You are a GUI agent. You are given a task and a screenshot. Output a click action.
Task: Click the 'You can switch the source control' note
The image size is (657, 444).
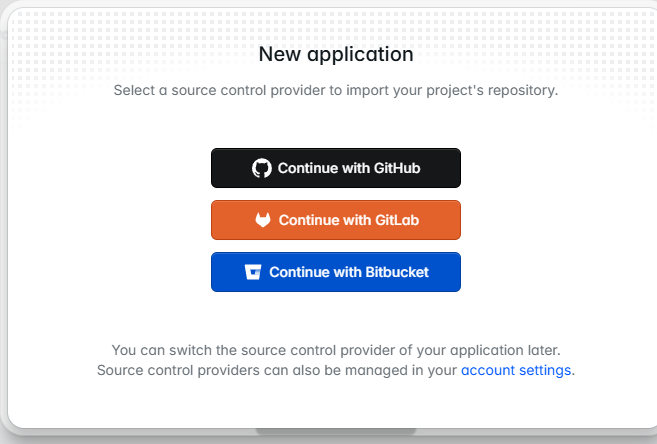336,351
